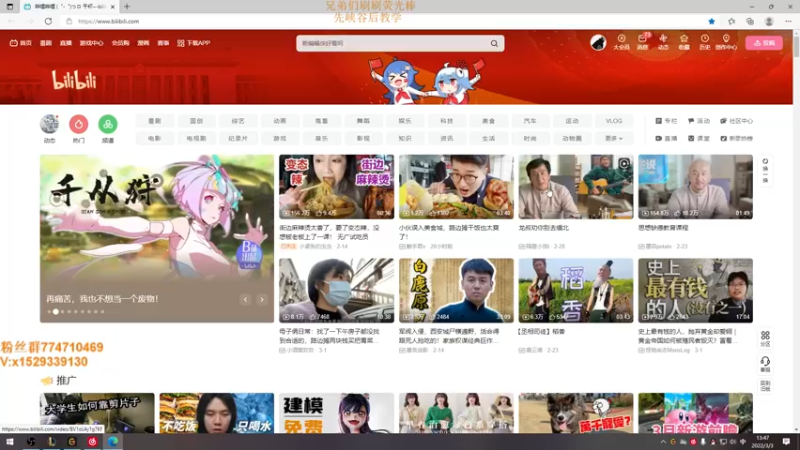
Task: Open 动态 feed icon in top-right header
Action: (x=663, y=42)
